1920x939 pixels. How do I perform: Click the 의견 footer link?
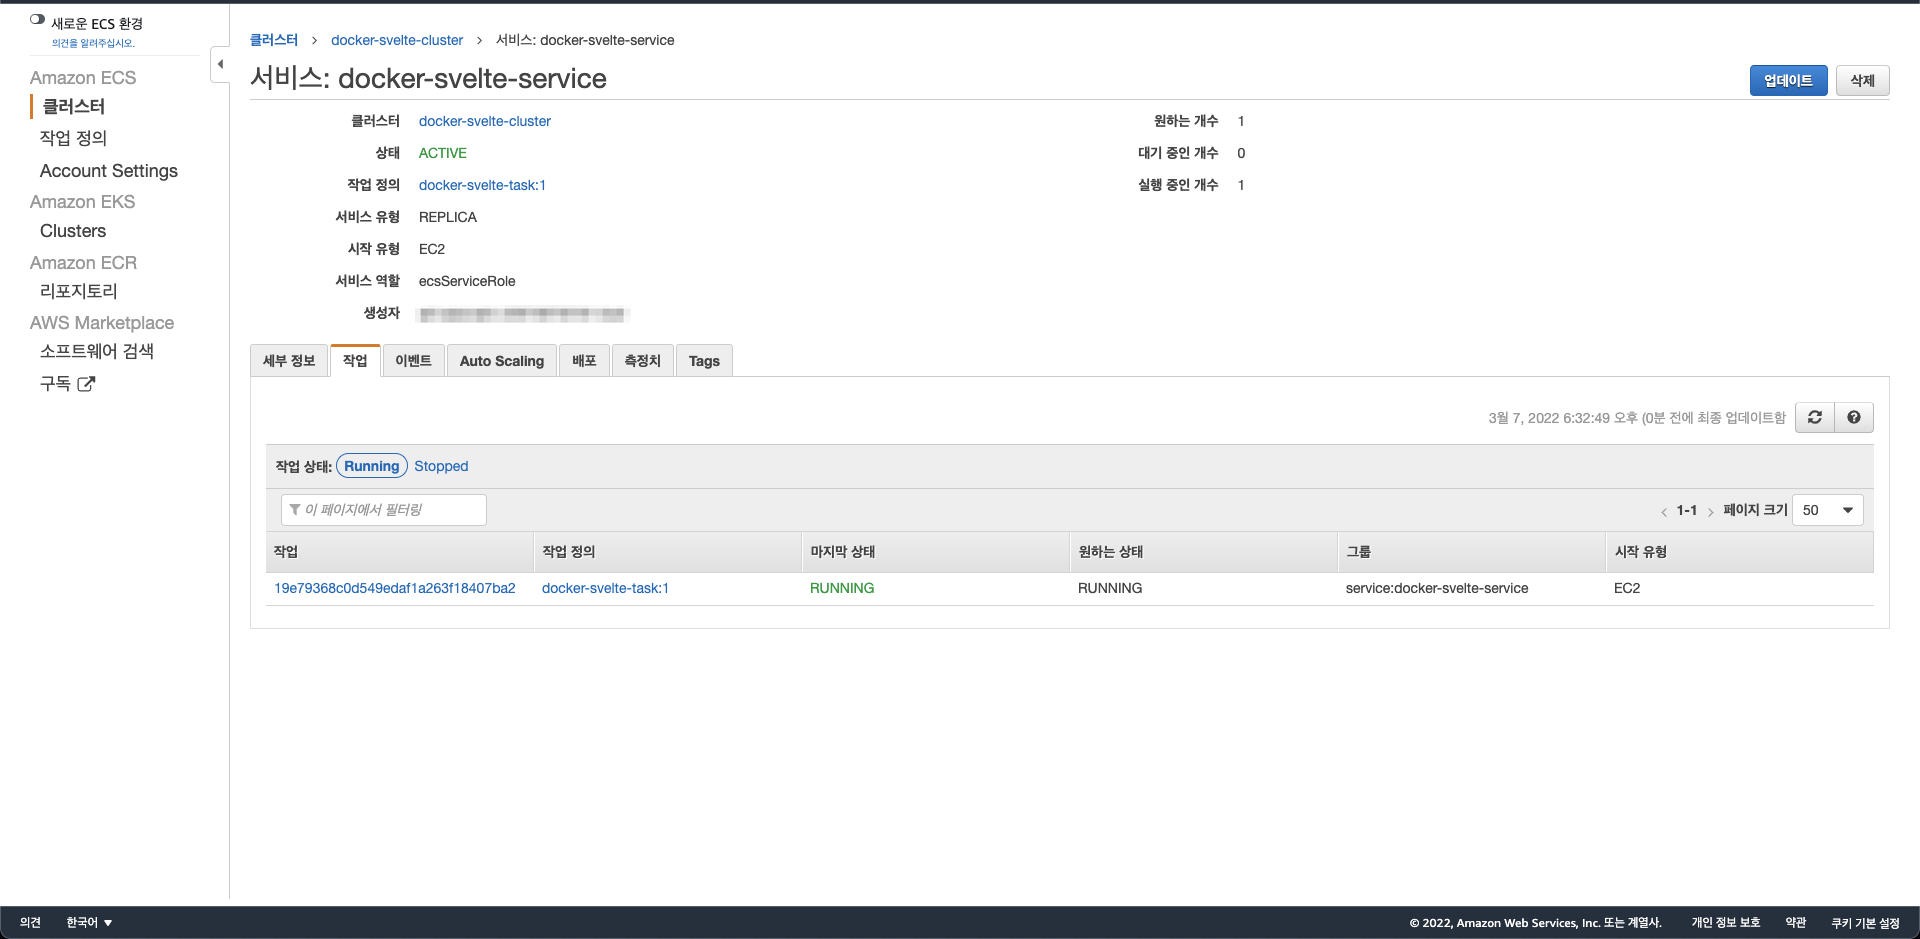click(30, 922)
